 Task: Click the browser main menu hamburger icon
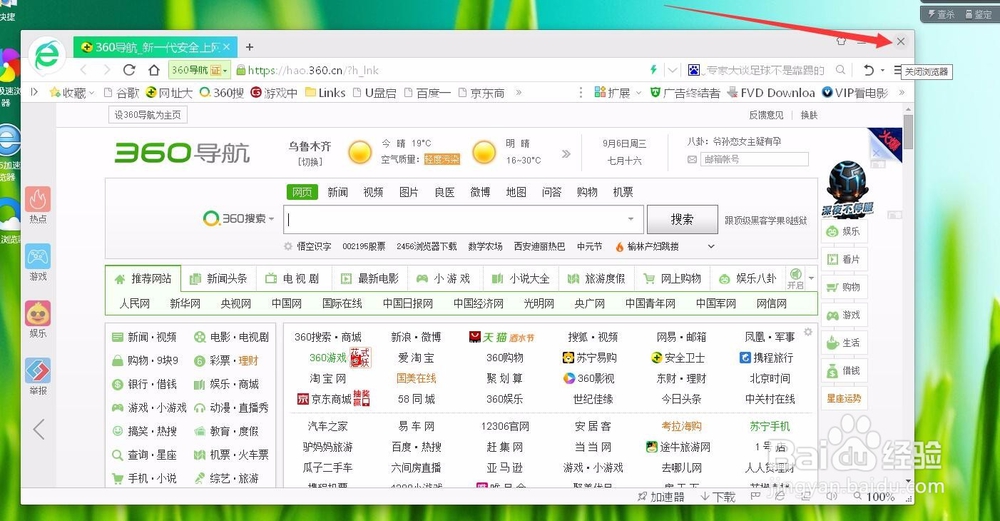(x=898, y=70)
